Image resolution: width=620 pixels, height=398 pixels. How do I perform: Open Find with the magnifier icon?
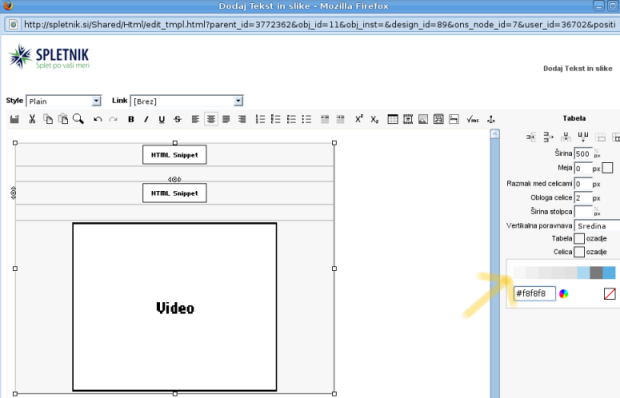[78, 119]
